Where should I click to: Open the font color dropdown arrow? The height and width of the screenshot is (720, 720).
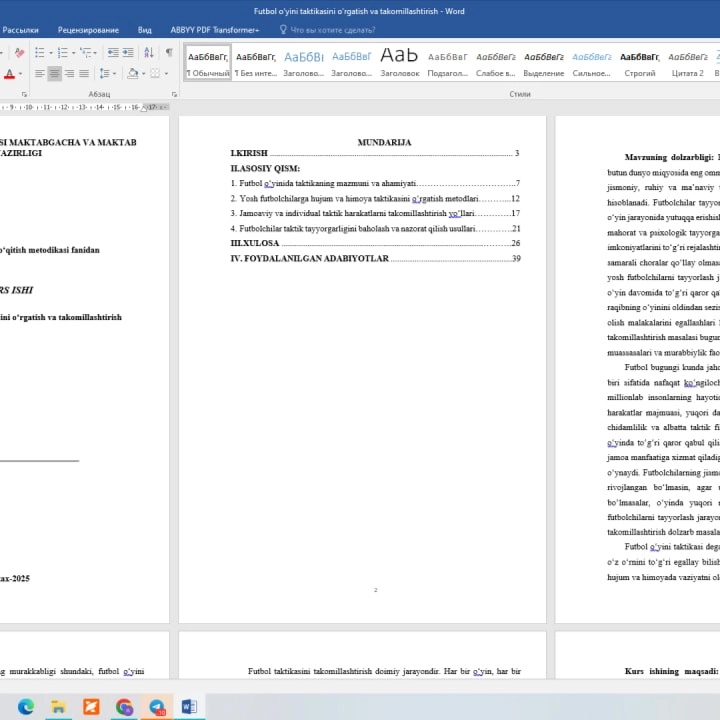tap(20, 74)
